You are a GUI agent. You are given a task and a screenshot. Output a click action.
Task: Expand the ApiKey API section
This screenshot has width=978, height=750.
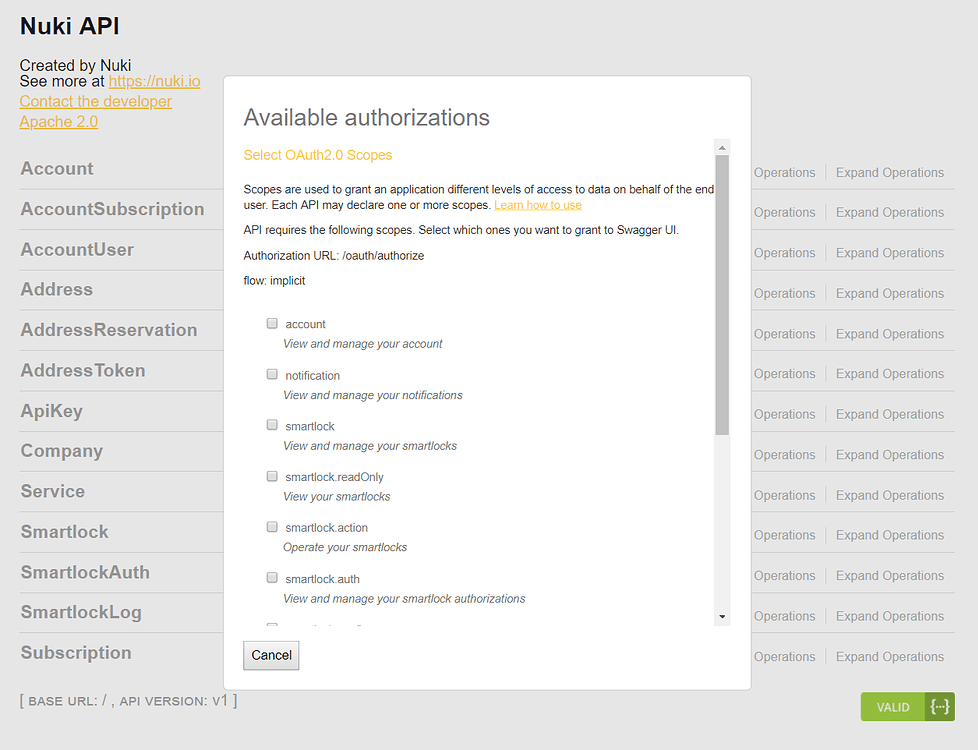(52, 411)
